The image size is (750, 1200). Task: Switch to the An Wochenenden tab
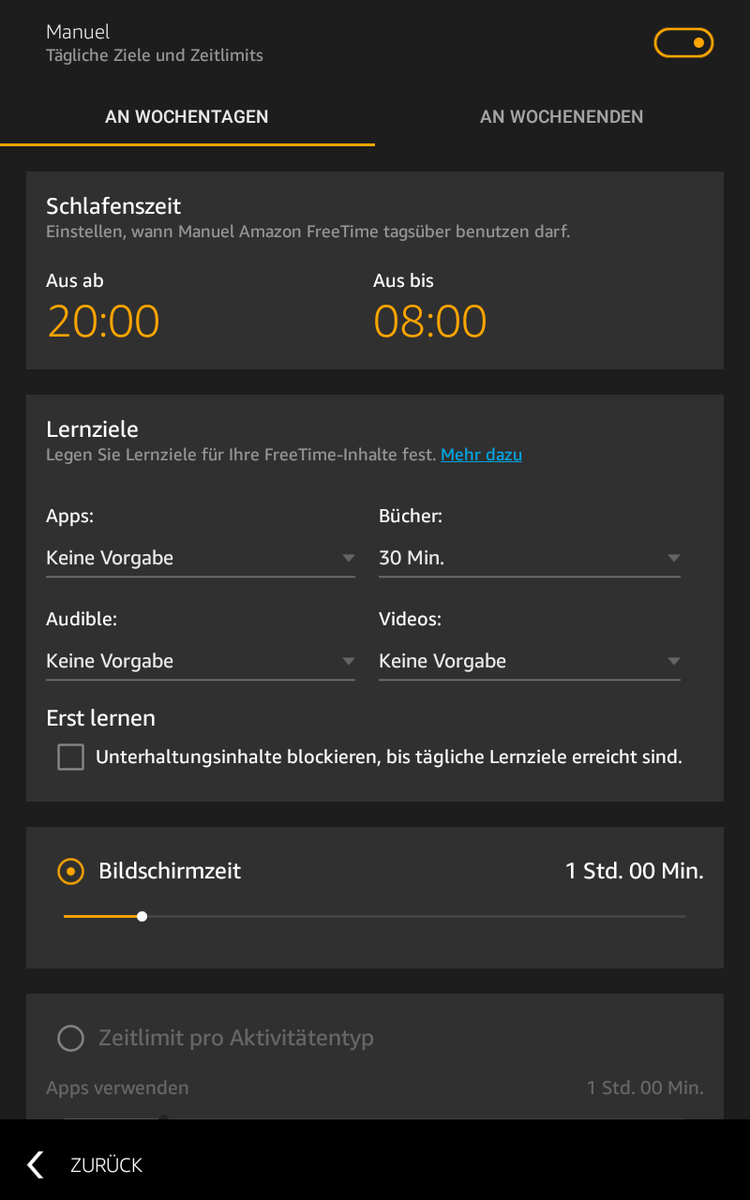pyautogui.click(x=561, y=117)
